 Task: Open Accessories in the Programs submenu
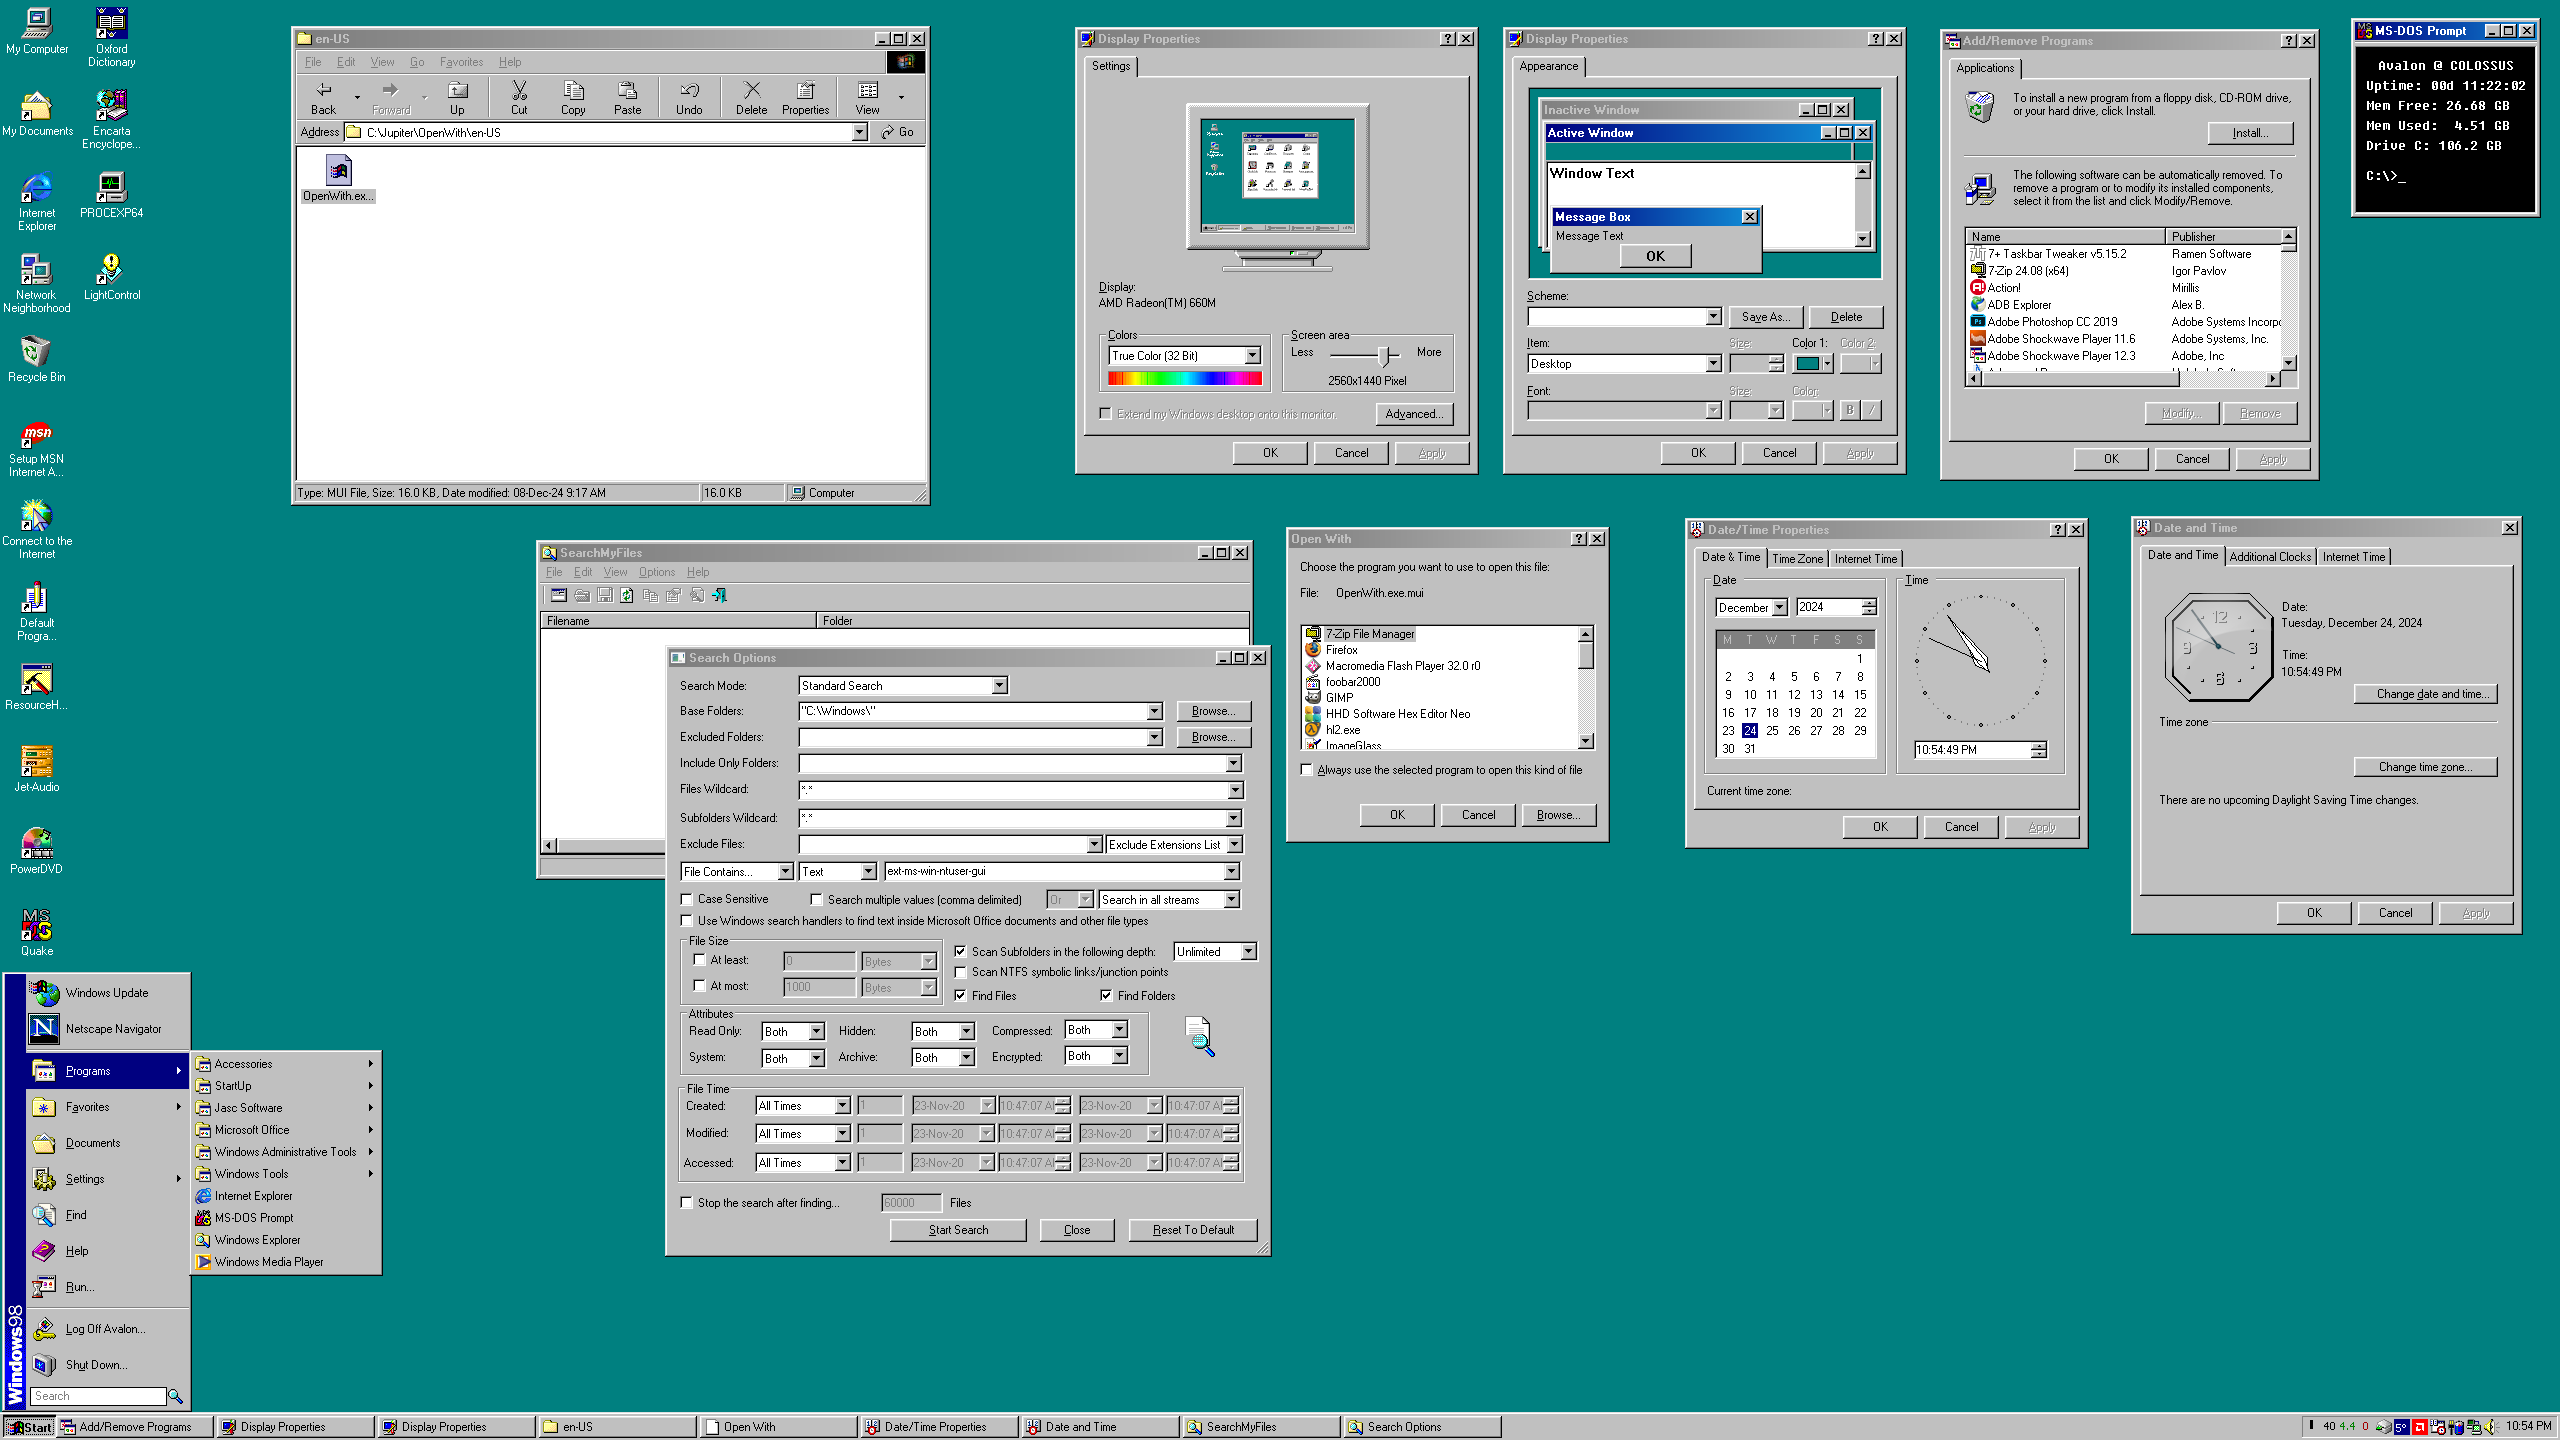[286, 1064]
